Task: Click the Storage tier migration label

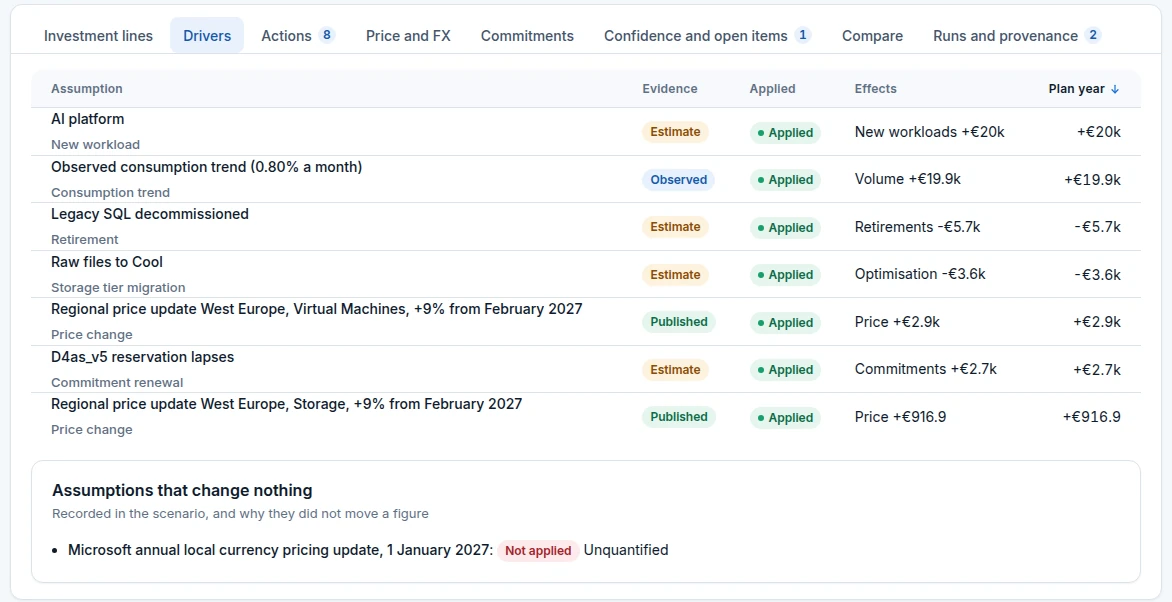Action: tap(118, 287)
